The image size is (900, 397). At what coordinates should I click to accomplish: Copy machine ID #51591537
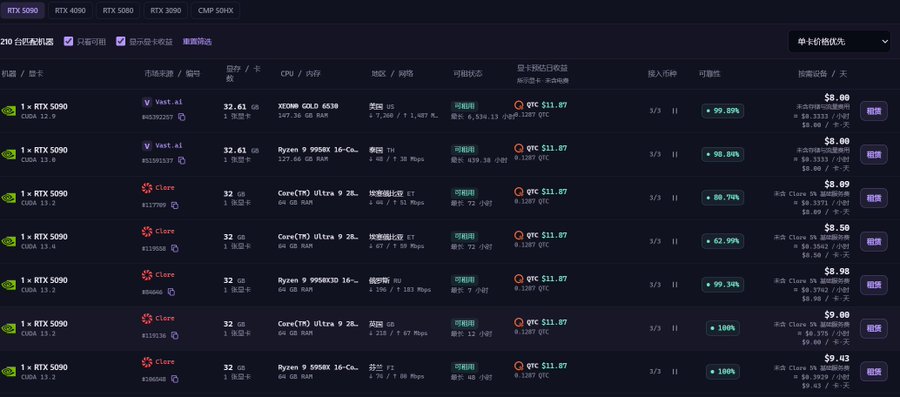181,161
